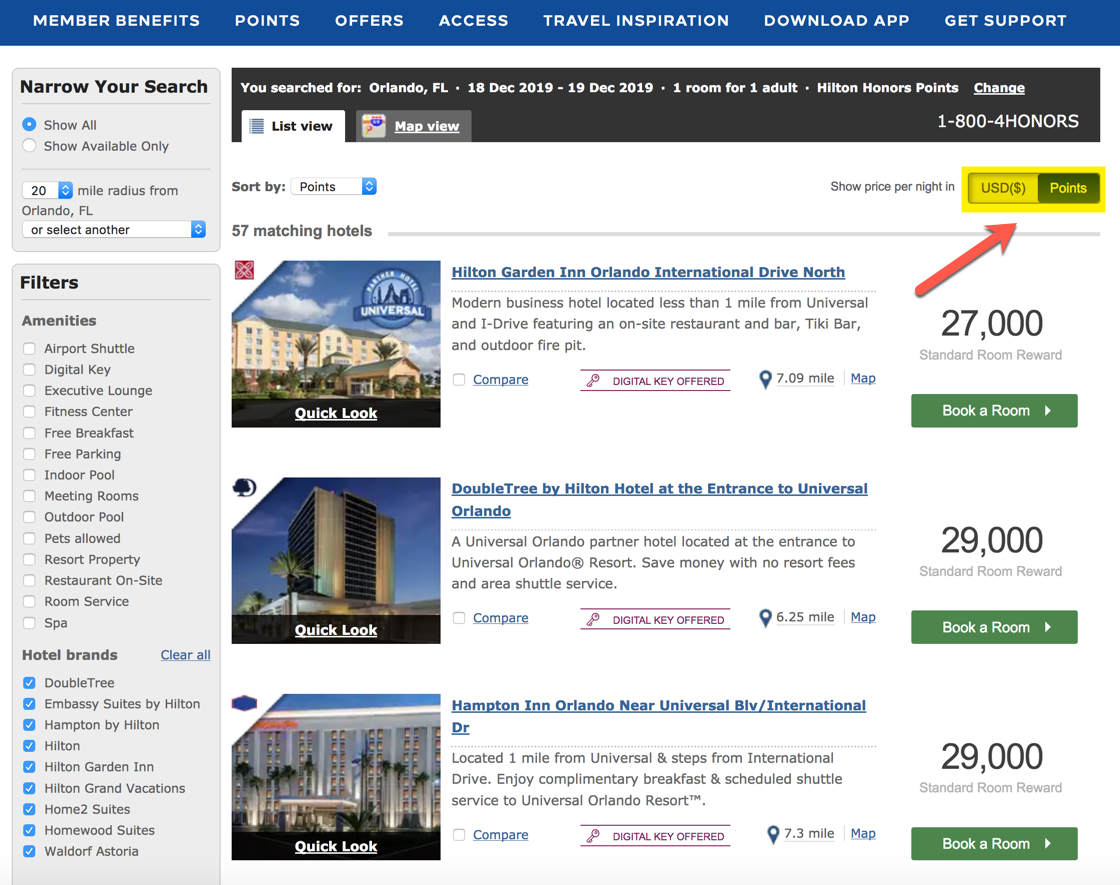
Task: Open Hilton Garden Inn Orlando International Drive North link
Action: [x=648, y=272]
